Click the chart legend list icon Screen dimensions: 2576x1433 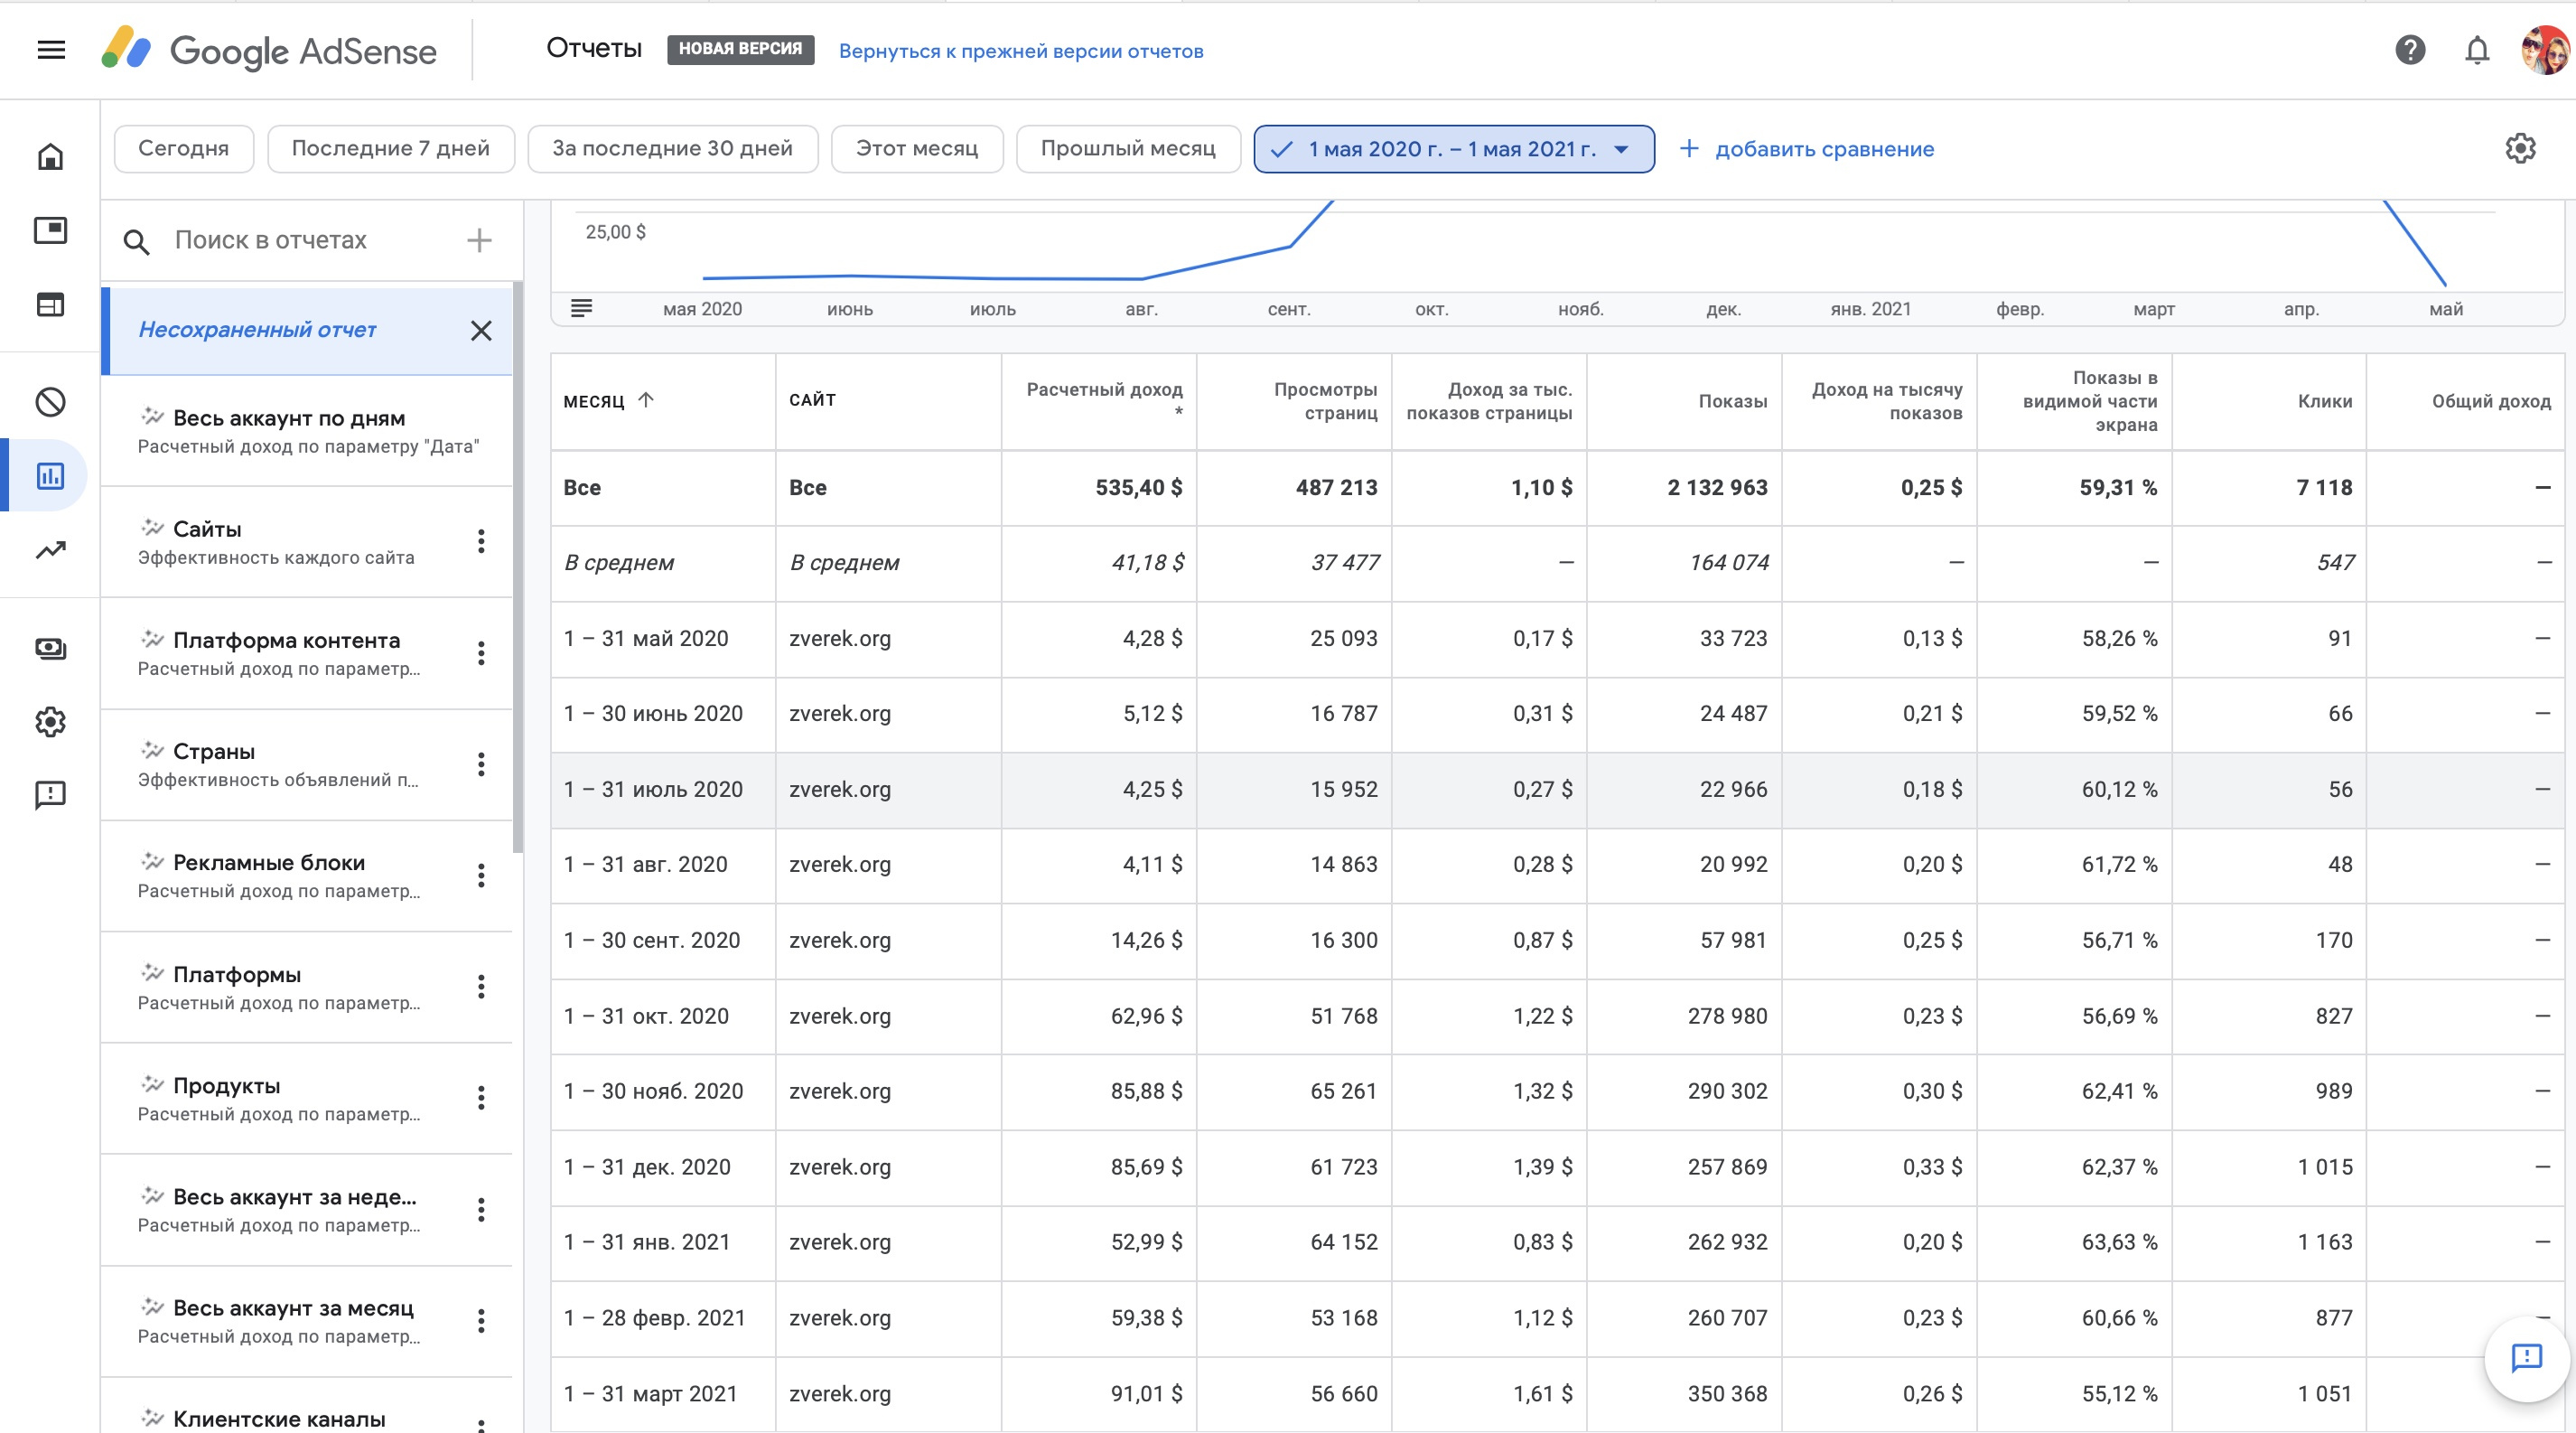[581, 308]
